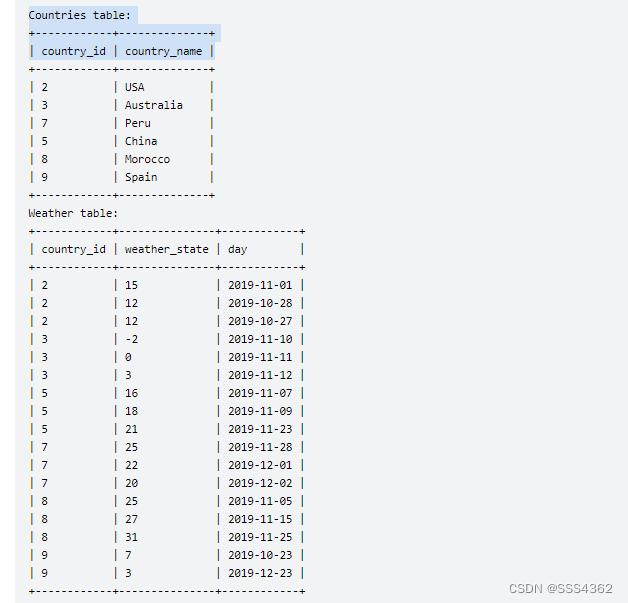
Task: Click the Peru entry in Countries table
Action: [x=138, y=123]
